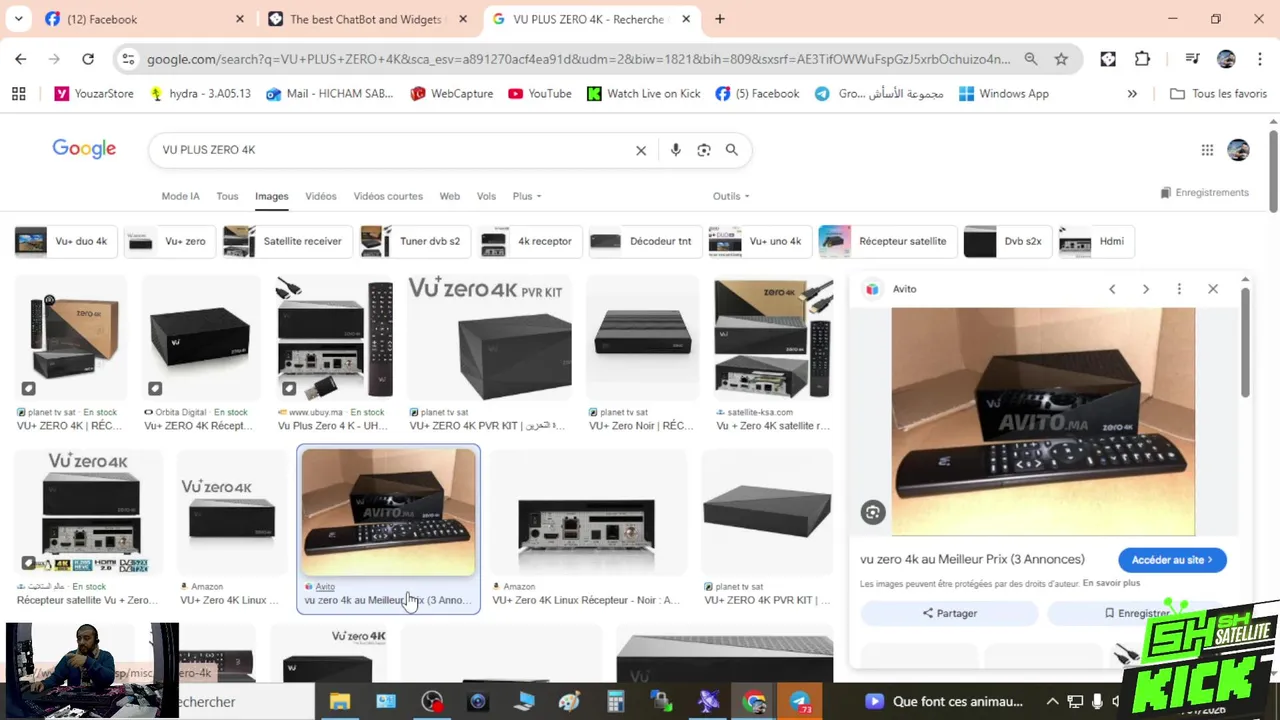Show more bookmarks chevron
Viewport: 1280px width, 720px height.
(1132, 93)
